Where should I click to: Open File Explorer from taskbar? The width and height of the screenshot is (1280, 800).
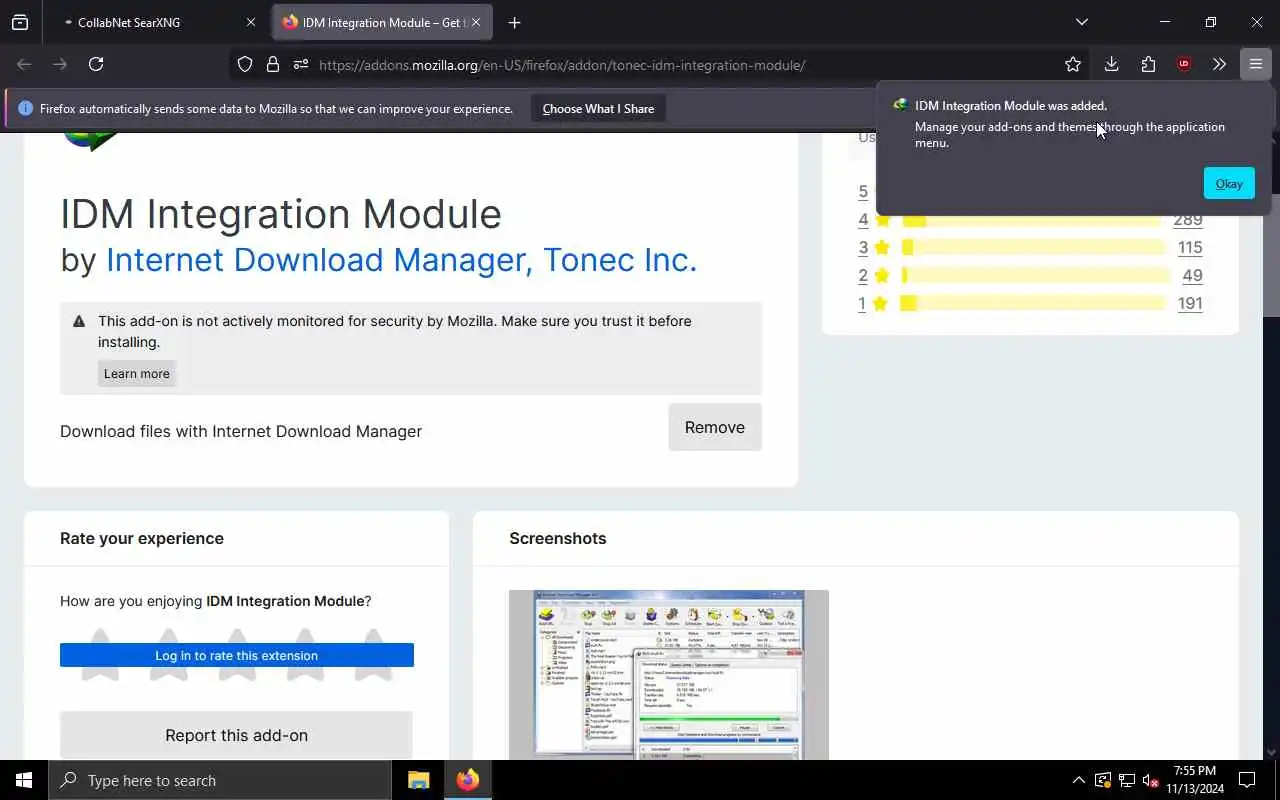pos(419,780)
